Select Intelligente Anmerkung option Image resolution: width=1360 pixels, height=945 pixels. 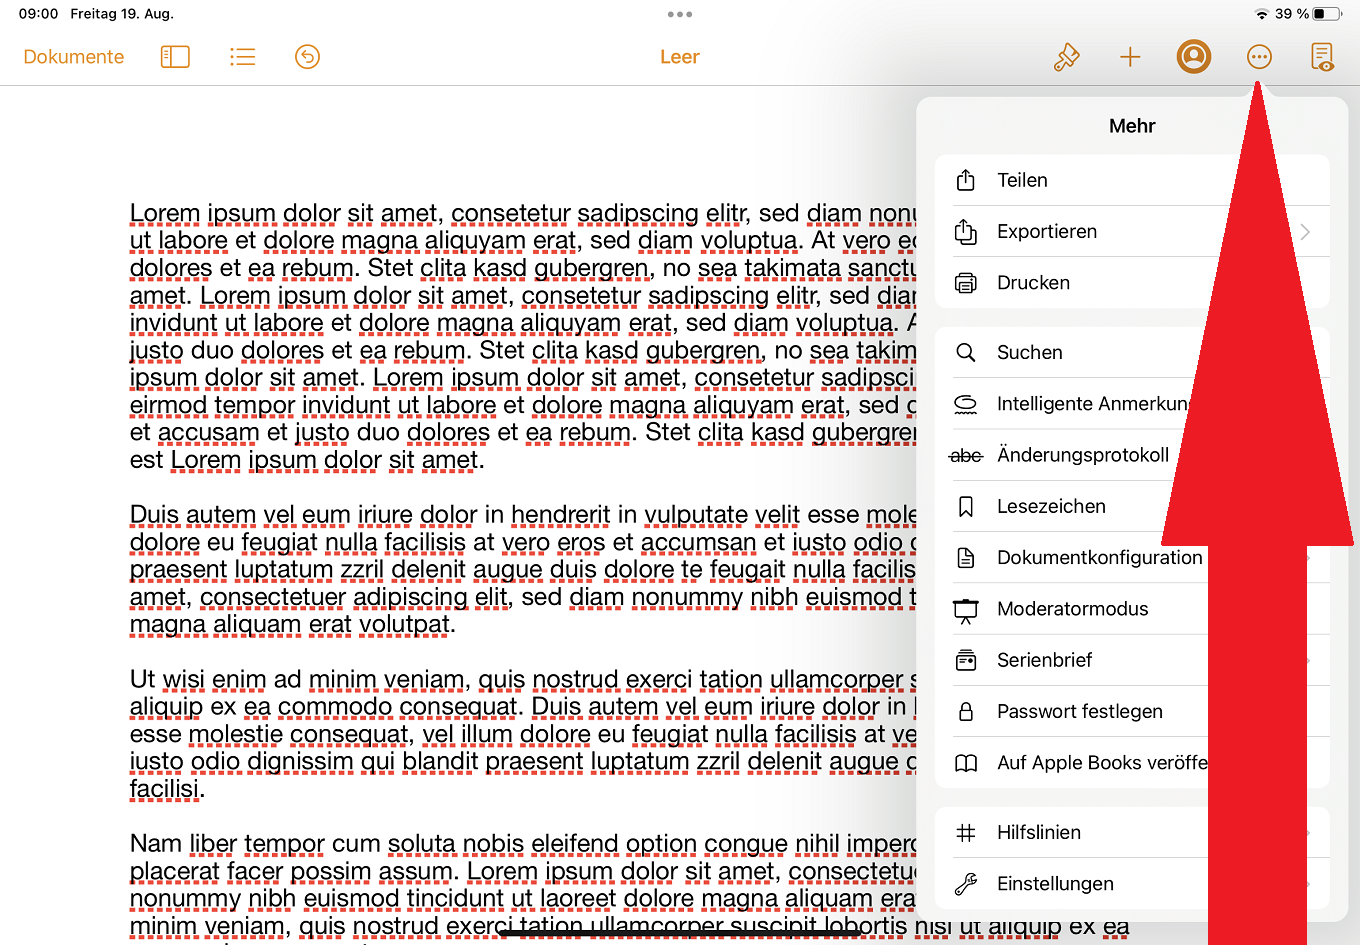pyautogui.click(x=1132, y=404)
